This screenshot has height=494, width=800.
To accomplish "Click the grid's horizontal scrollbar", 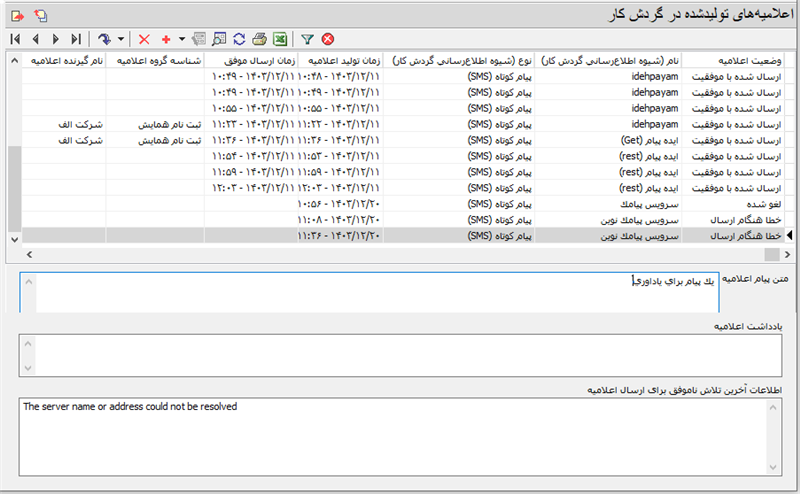I will pos(400,254).
